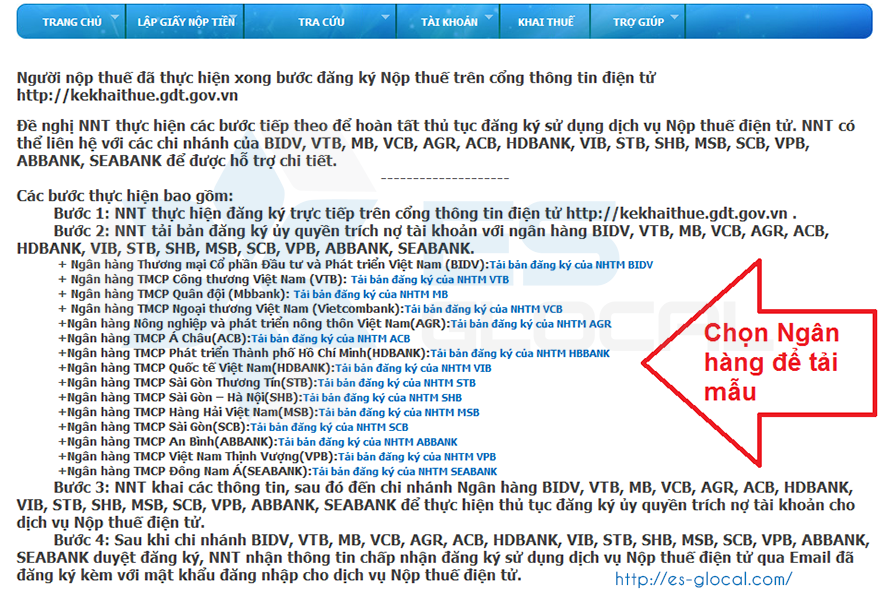This screenshot has height=597, width=880.
Task: Select the paragraph starting 'Người nộp thuế đã thực hiện'
Action: click(x=336, y=86)
